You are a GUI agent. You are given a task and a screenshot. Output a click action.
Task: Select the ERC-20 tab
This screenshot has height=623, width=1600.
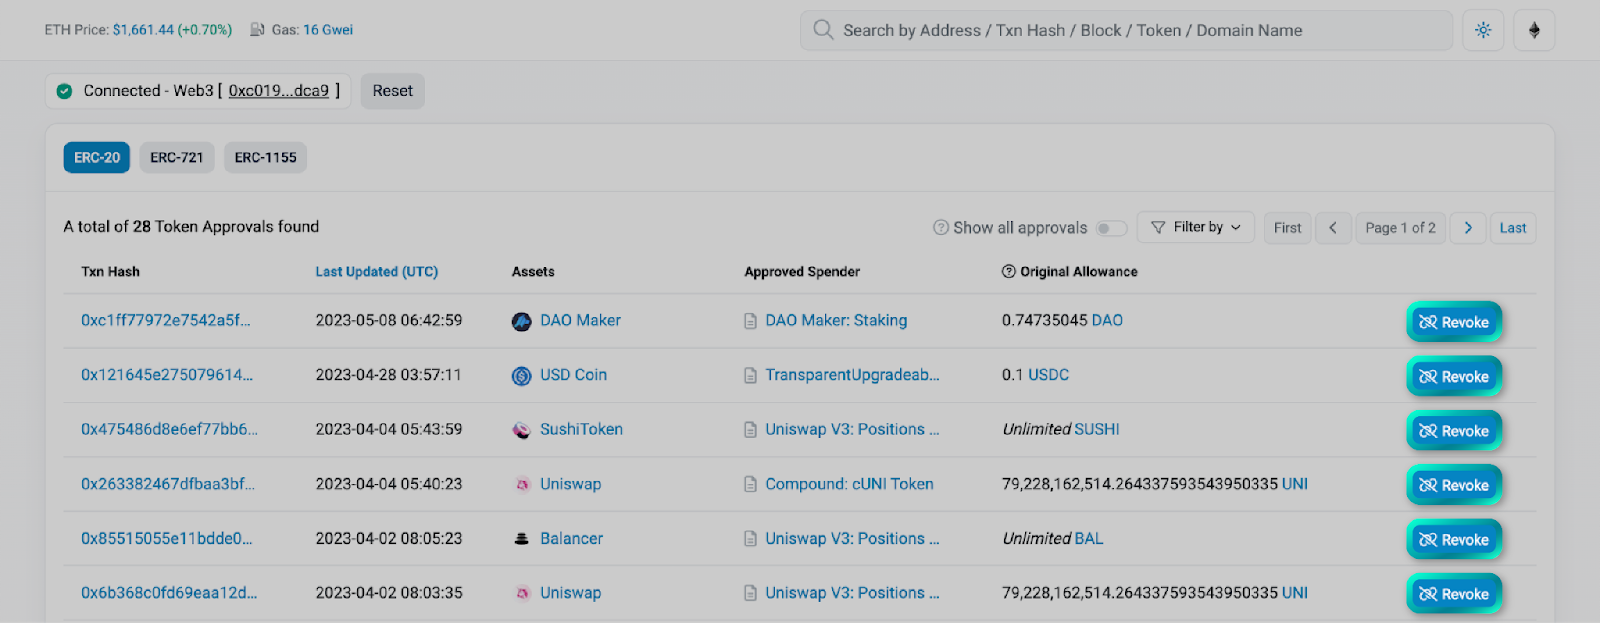[97, 158]
